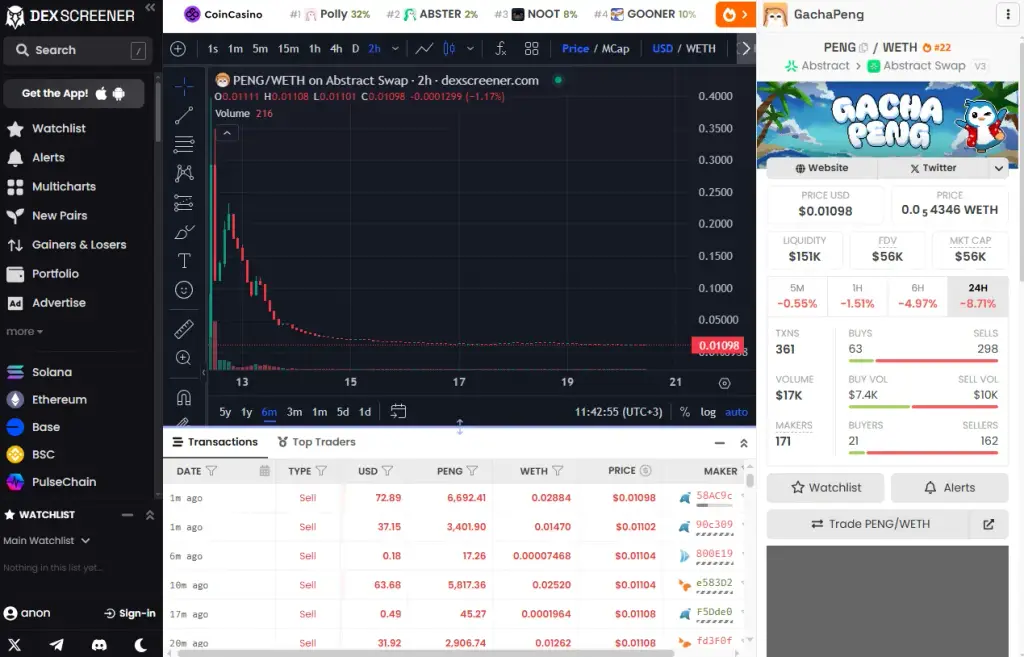Open the chart style dropdown arrow
The width and height of the screenshot is (1024, 657).
470,48
